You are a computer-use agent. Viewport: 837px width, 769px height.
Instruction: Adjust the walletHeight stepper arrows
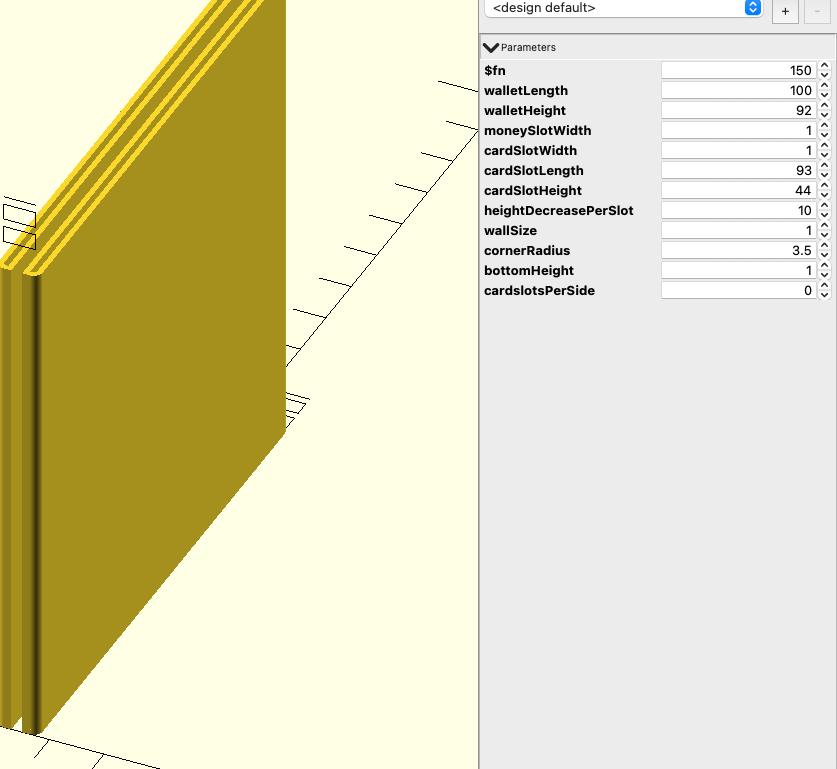point(825,110)
